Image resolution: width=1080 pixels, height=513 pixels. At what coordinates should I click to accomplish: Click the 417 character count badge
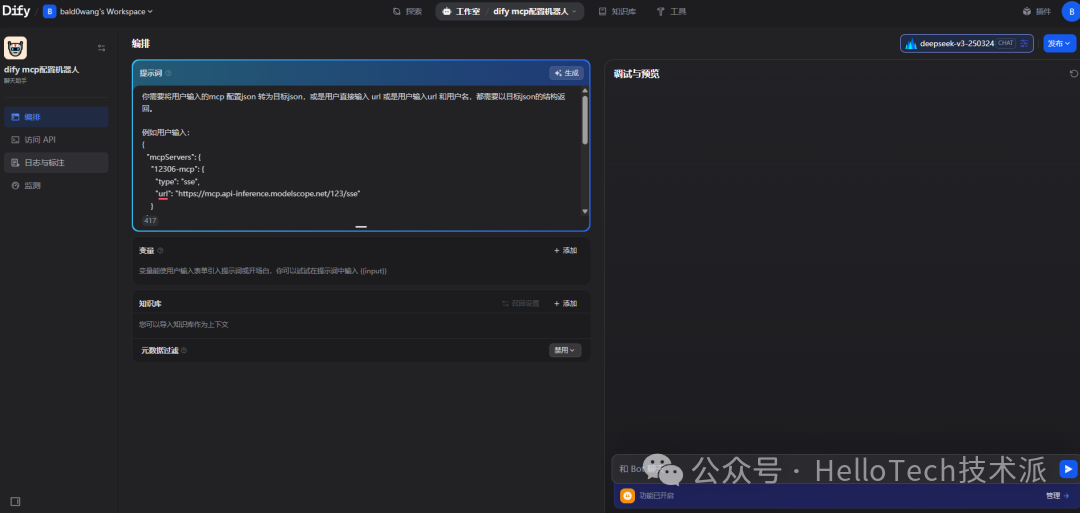(x=150, y=220)
